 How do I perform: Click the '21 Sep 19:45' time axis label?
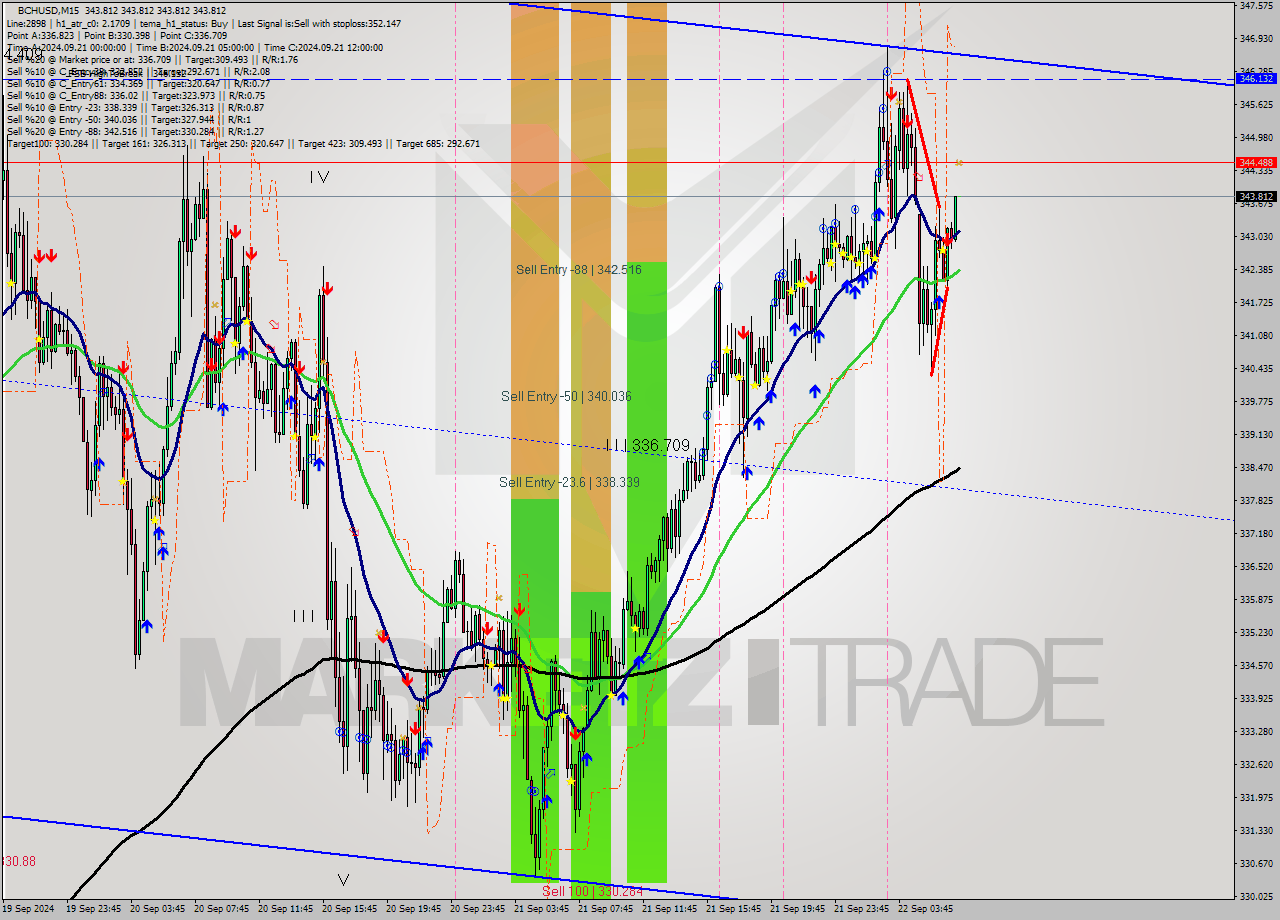[x=797, y=909]
